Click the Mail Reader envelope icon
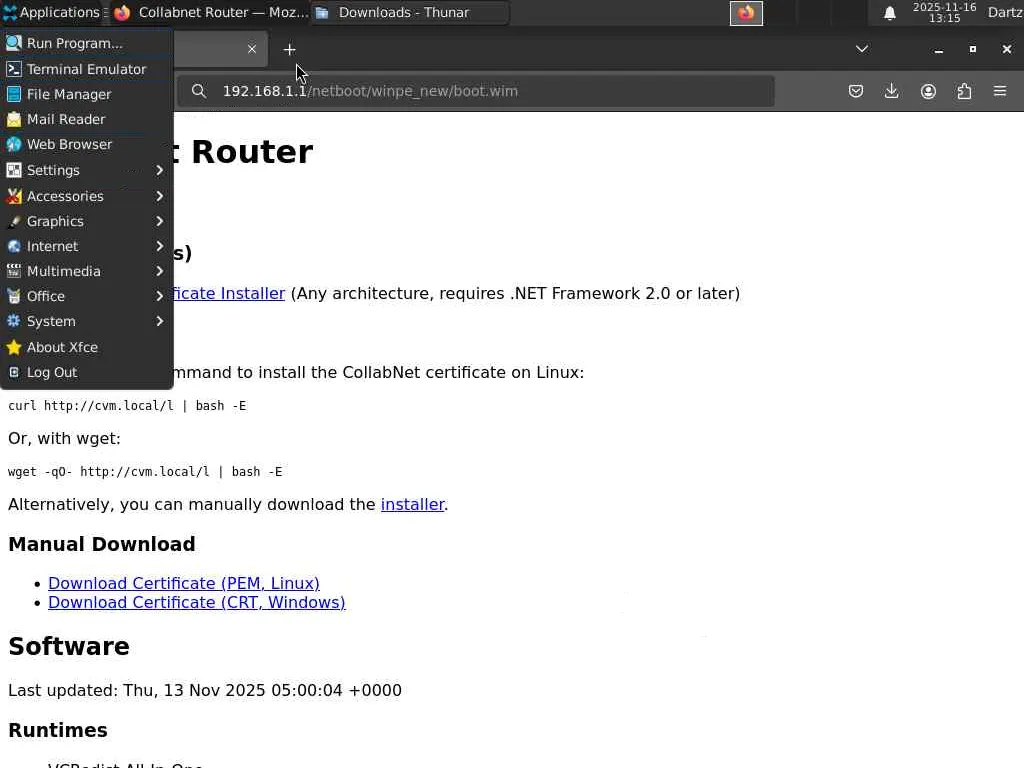The image size is (1024, 768). (x=14, y=119)
